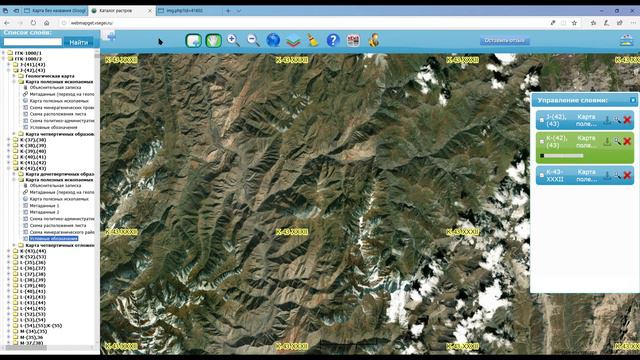Screen dimensions: 640x360
Task: Expand the L-(35),(36) folder
Action: click(9, 262)
